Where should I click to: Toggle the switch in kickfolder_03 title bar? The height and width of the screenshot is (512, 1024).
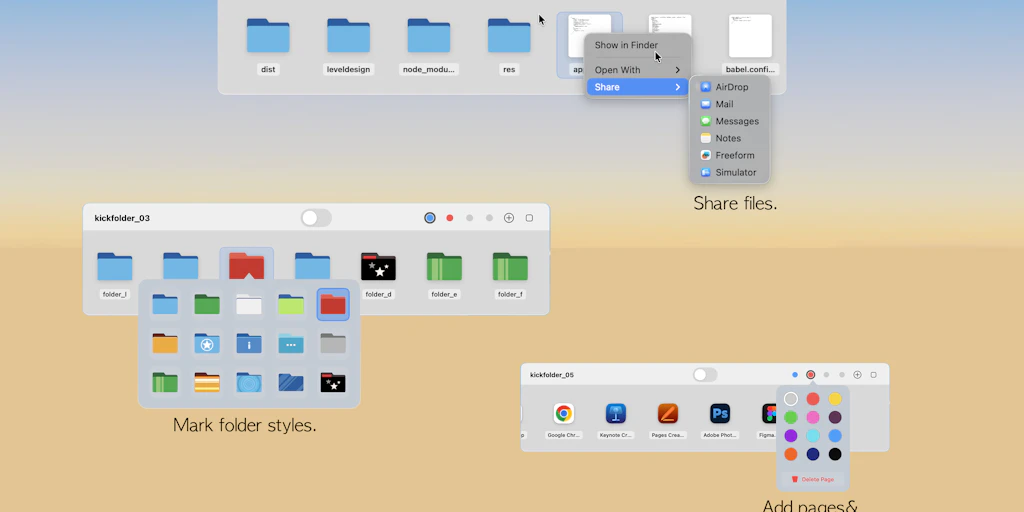coord(316,218)
